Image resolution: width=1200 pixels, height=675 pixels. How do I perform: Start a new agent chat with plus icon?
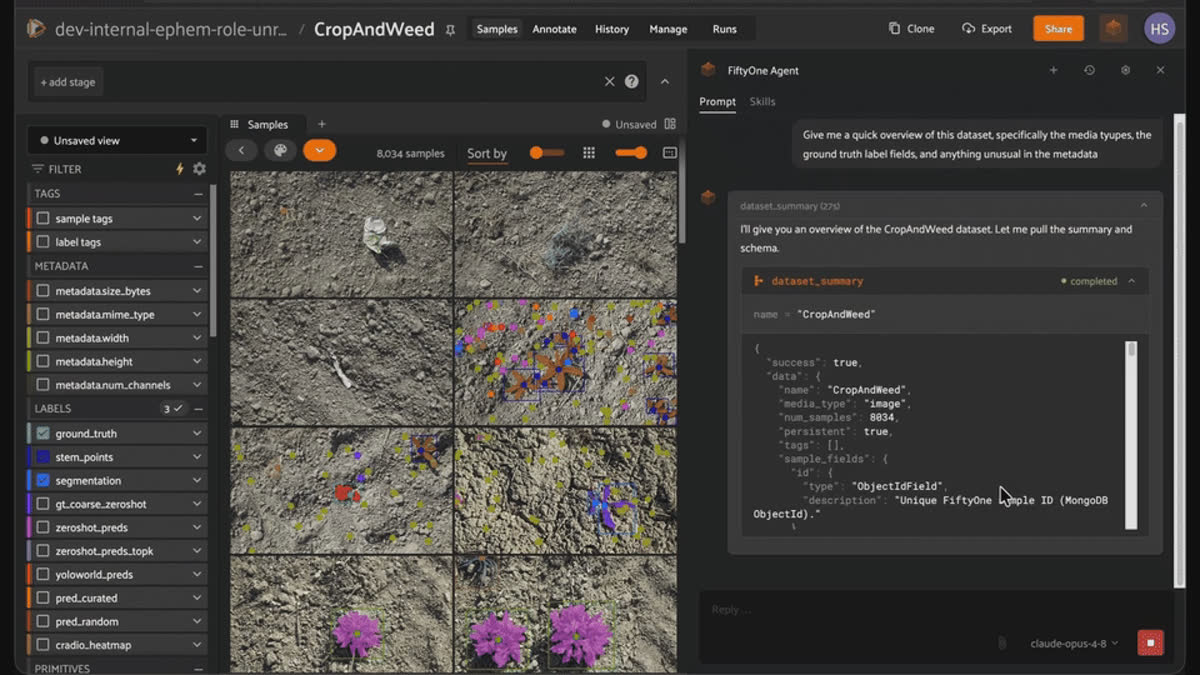pos(1053,70)
